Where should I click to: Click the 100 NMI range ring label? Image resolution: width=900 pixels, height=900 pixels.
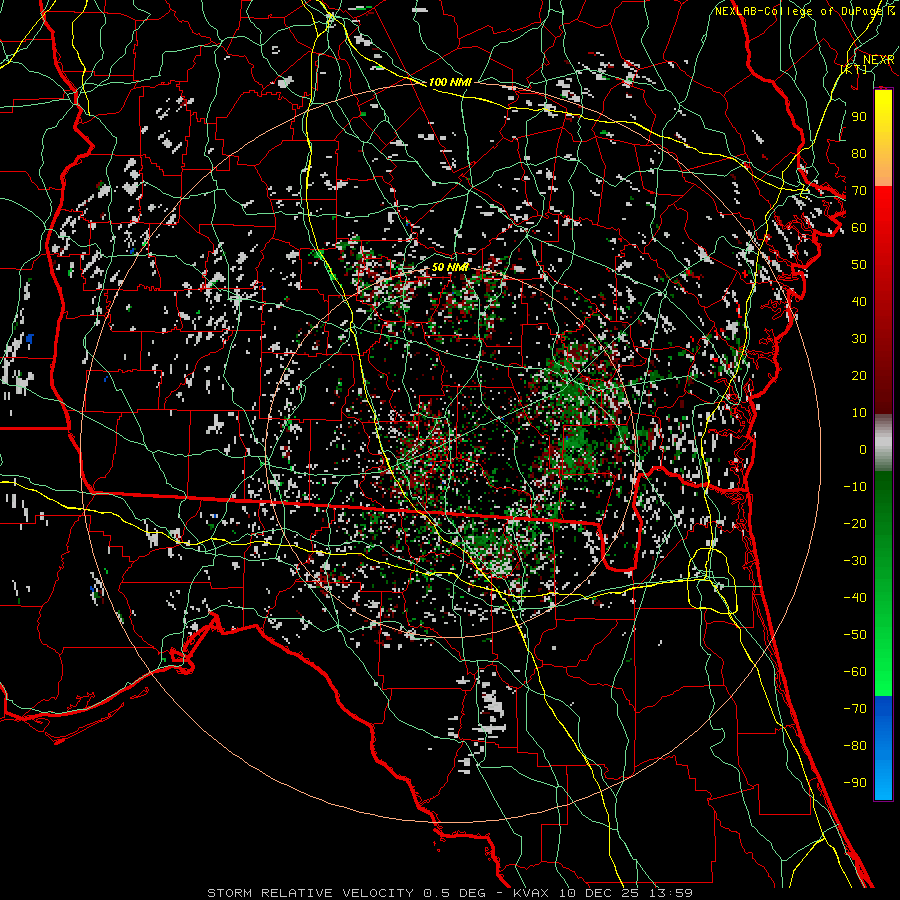450,82
